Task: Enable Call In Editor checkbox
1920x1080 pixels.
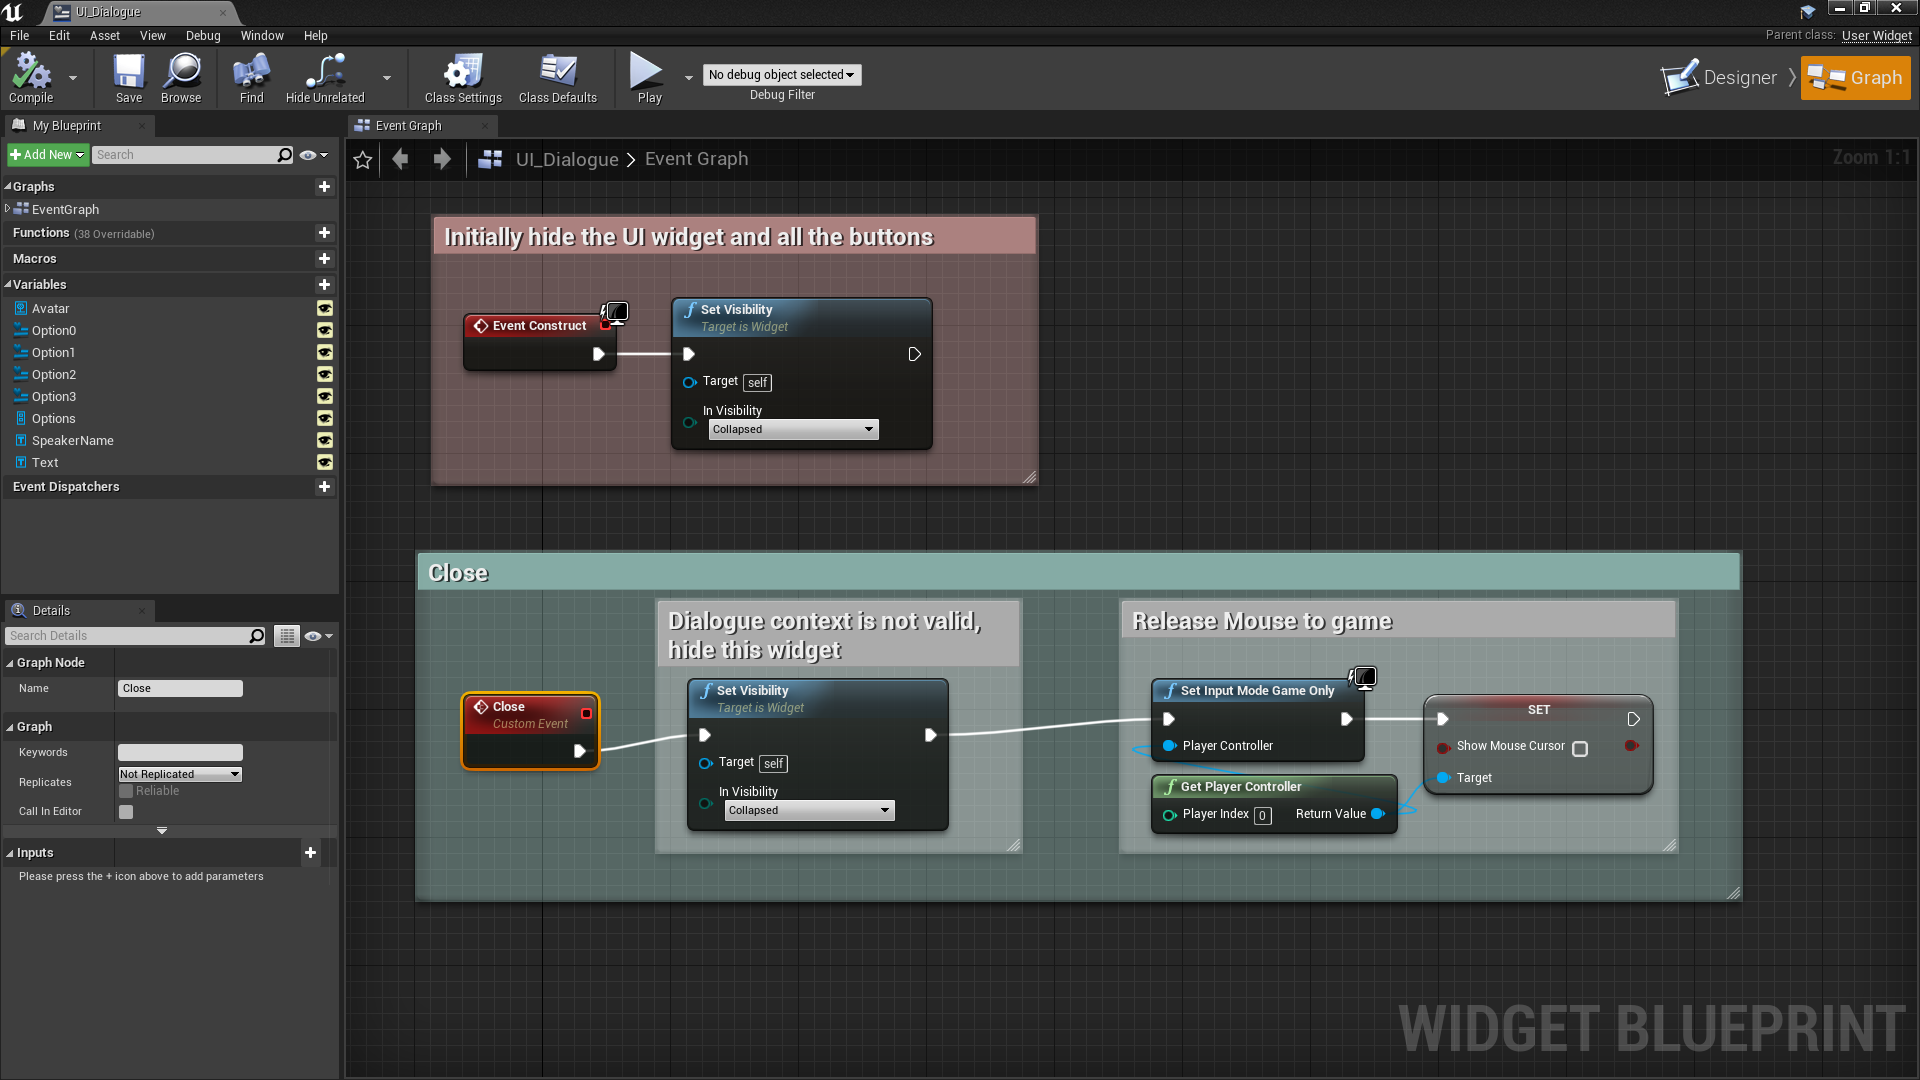Action: 126,812
